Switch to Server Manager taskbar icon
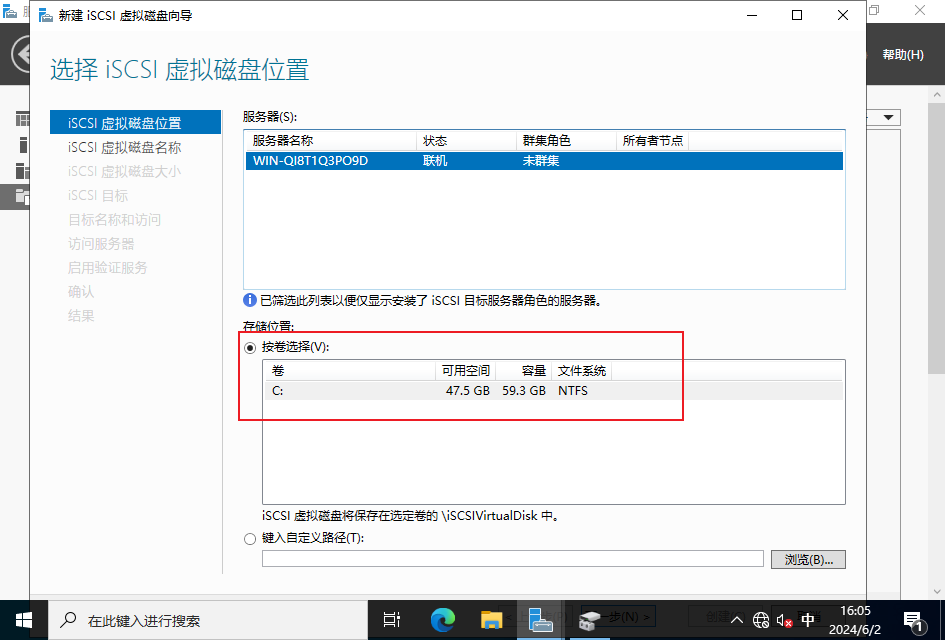This screenshot has width=945, height=640. pyautogui.click(x=541, y=620)
